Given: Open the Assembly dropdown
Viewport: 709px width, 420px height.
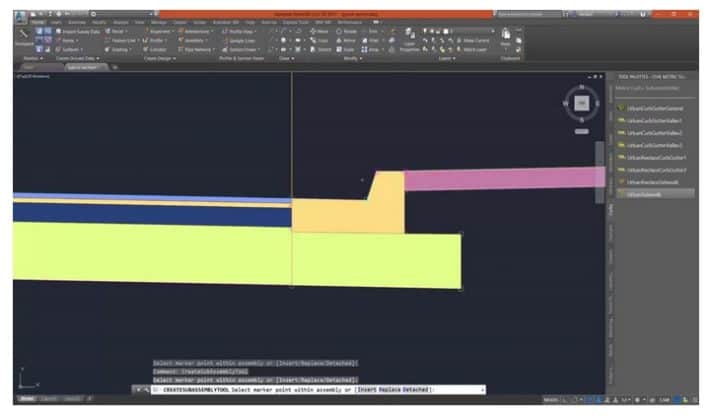Looking at the screenshot, I should click(194, 41).
